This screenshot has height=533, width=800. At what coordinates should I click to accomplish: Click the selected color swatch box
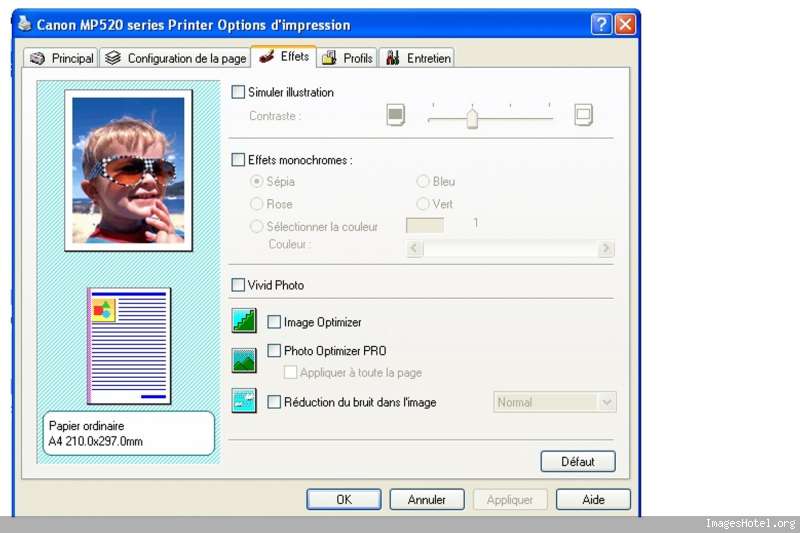424,225
